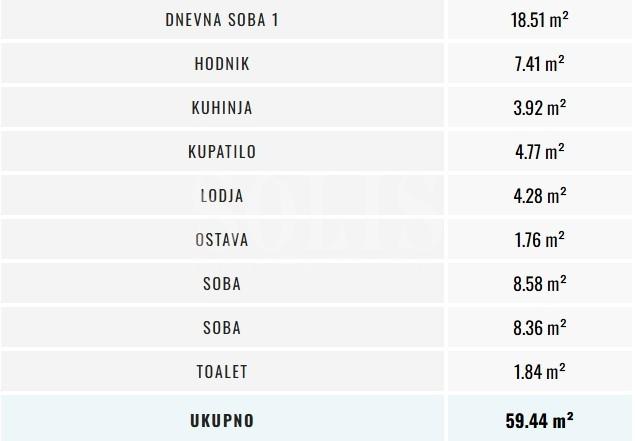Click the KUPATILO label
Viewport: 635px width, 441px height.
tap(221, 151)
